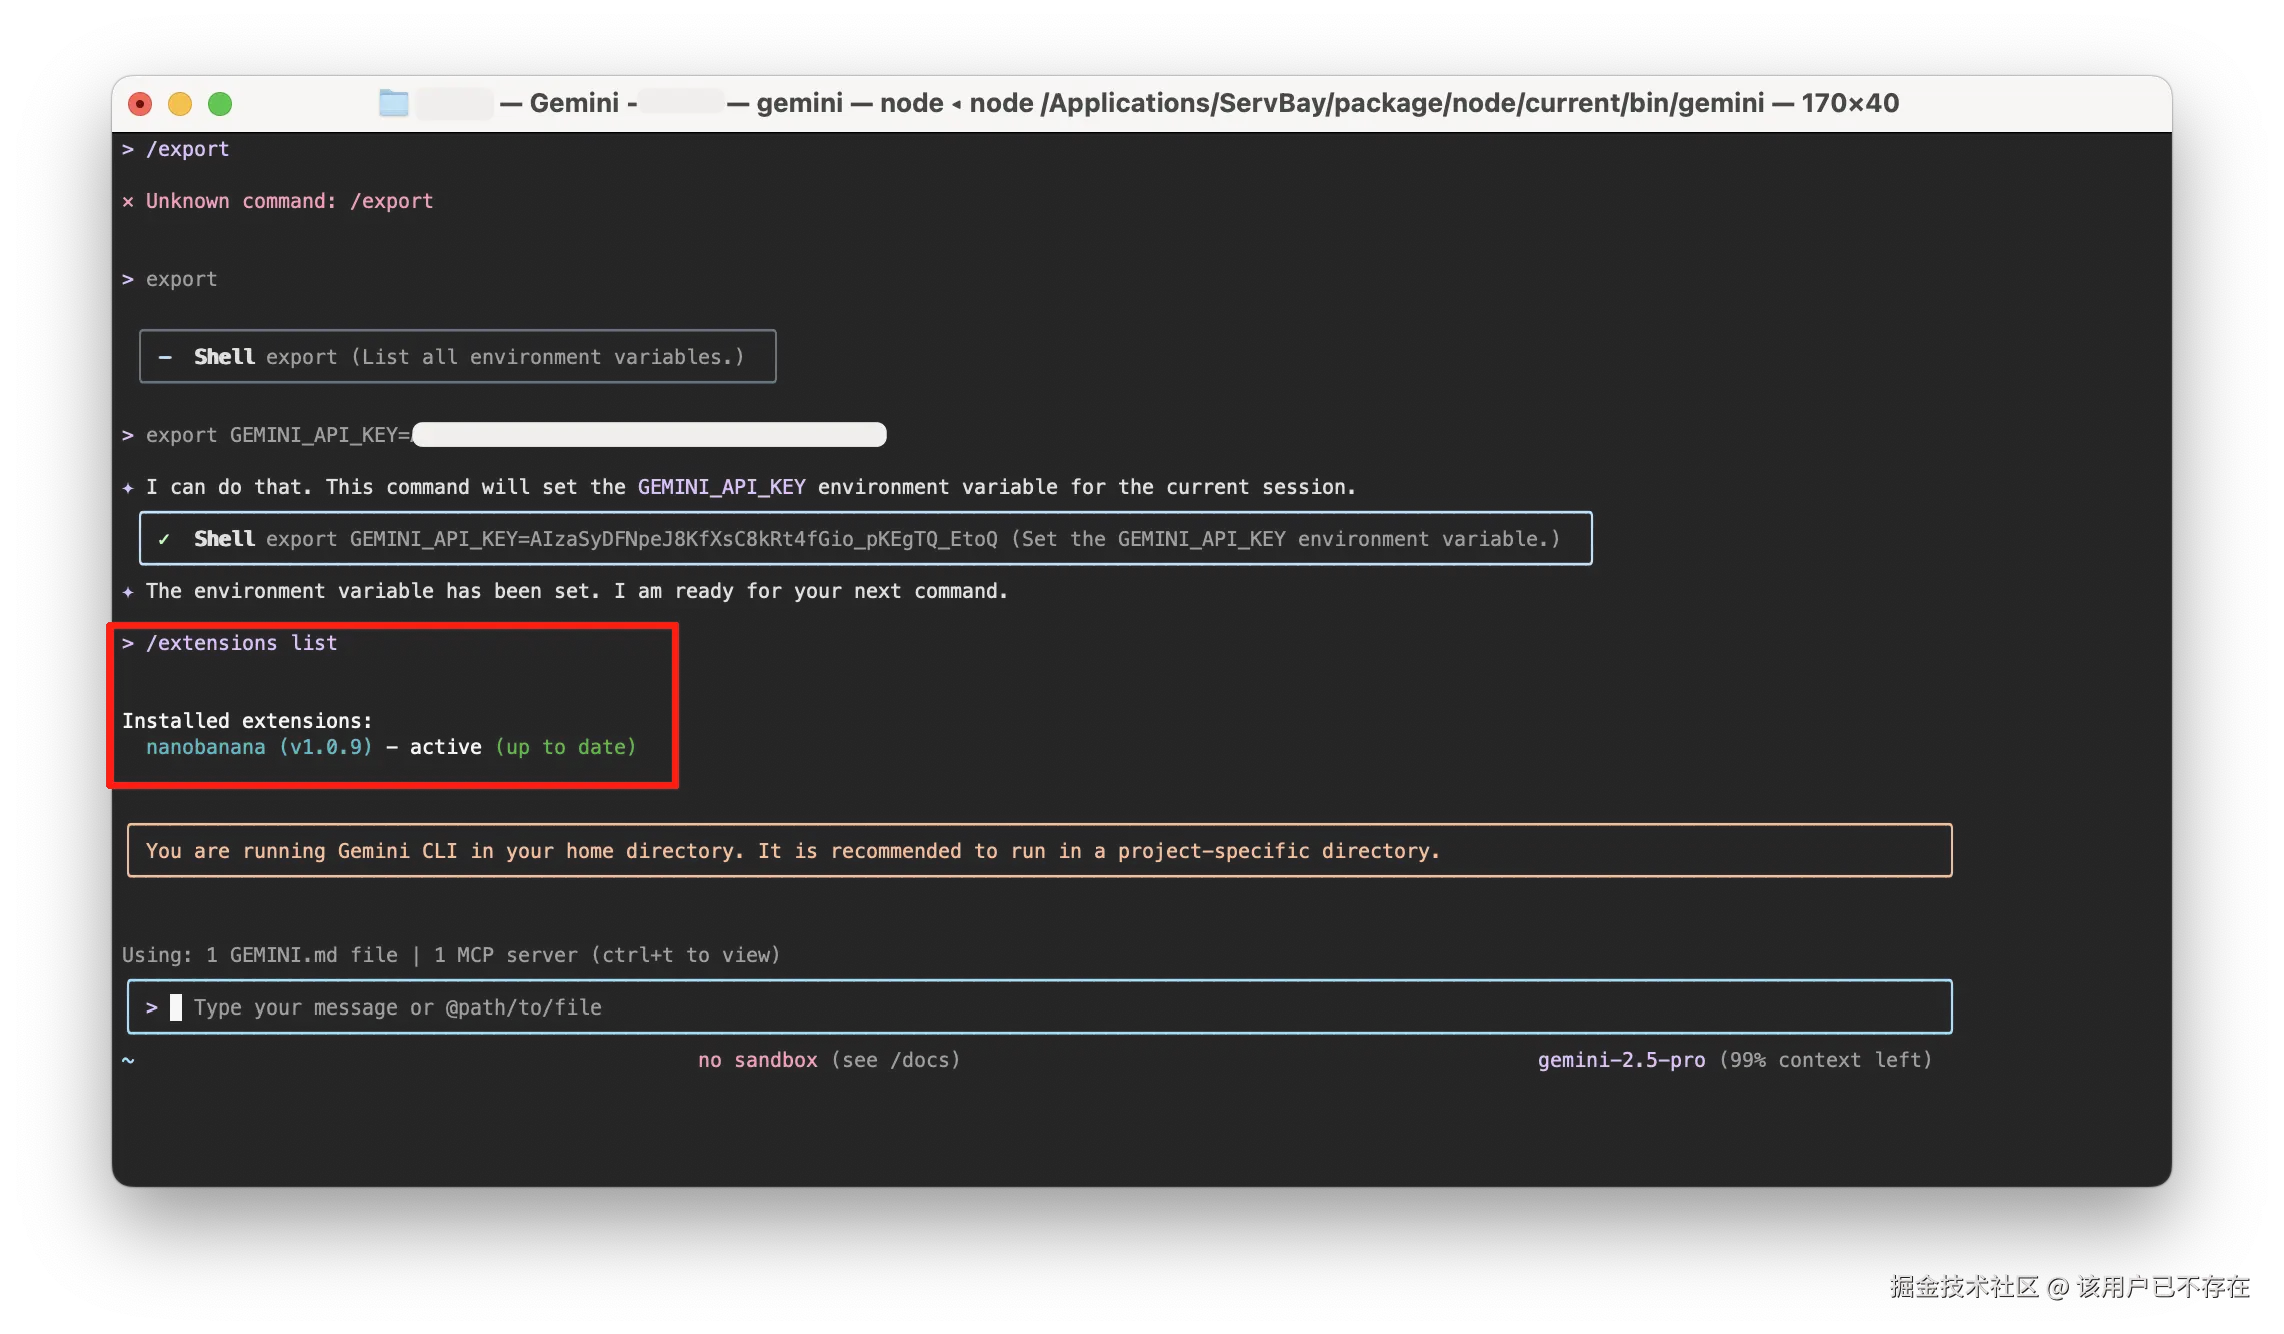Click the nanobanana extension name
Viewport: 2284px width, 1334px height.
click(x=206, y=747)
